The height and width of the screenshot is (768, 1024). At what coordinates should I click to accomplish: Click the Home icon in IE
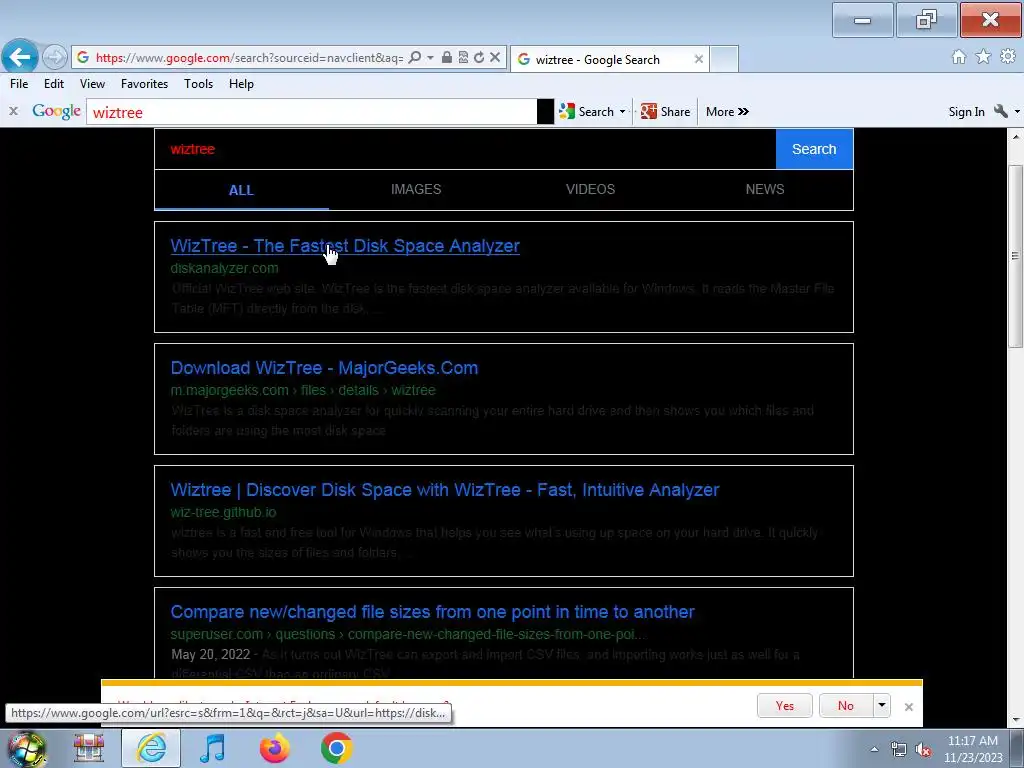pos(959,57)
